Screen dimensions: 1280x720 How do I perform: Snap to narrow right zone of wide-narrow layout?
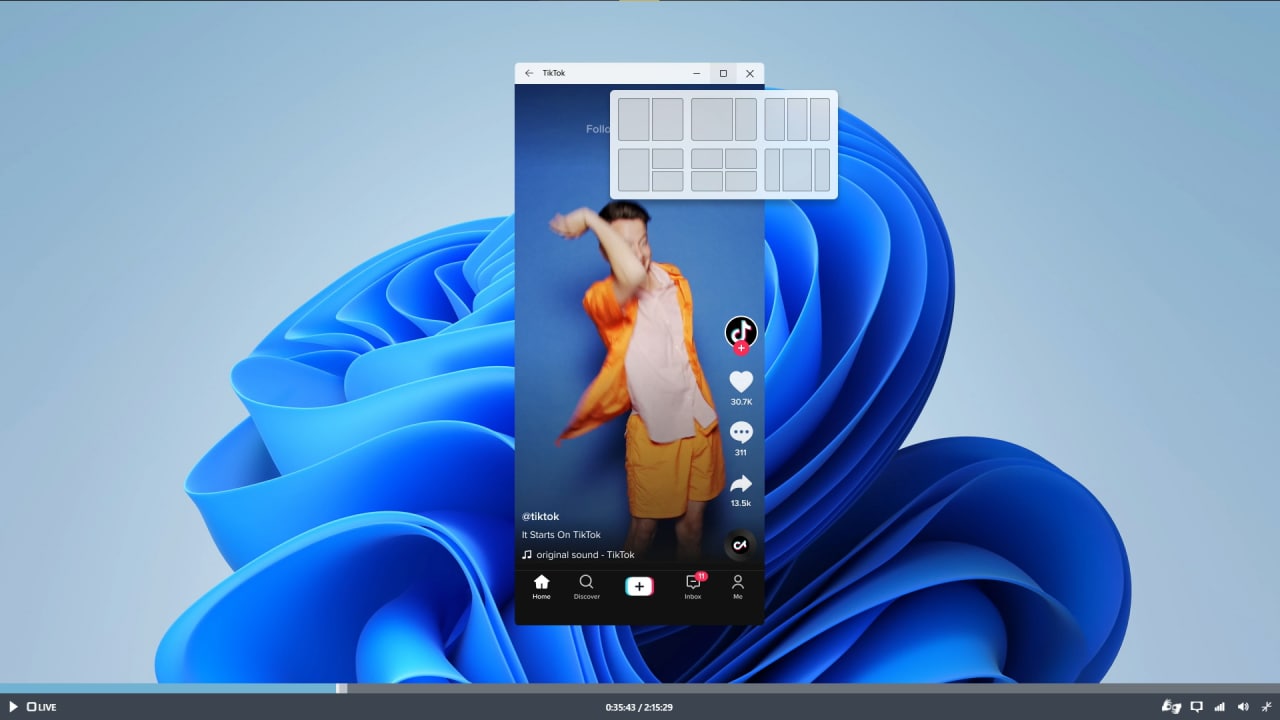pos(746,119)
